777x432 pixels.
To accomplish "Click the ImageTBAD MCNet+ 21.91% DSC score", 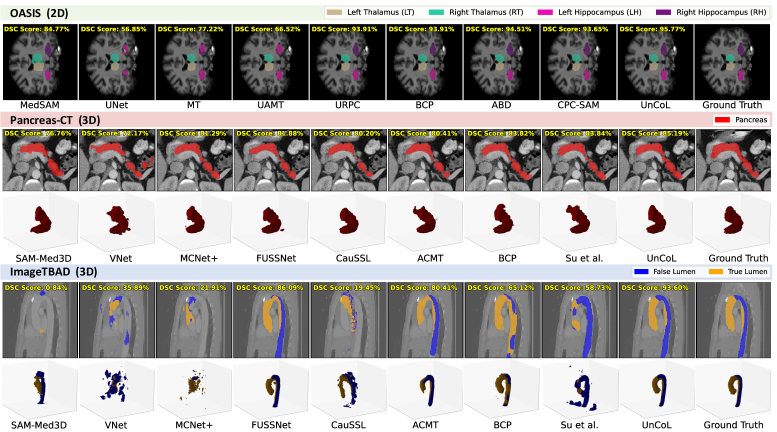I will click(x=192, y=287).
